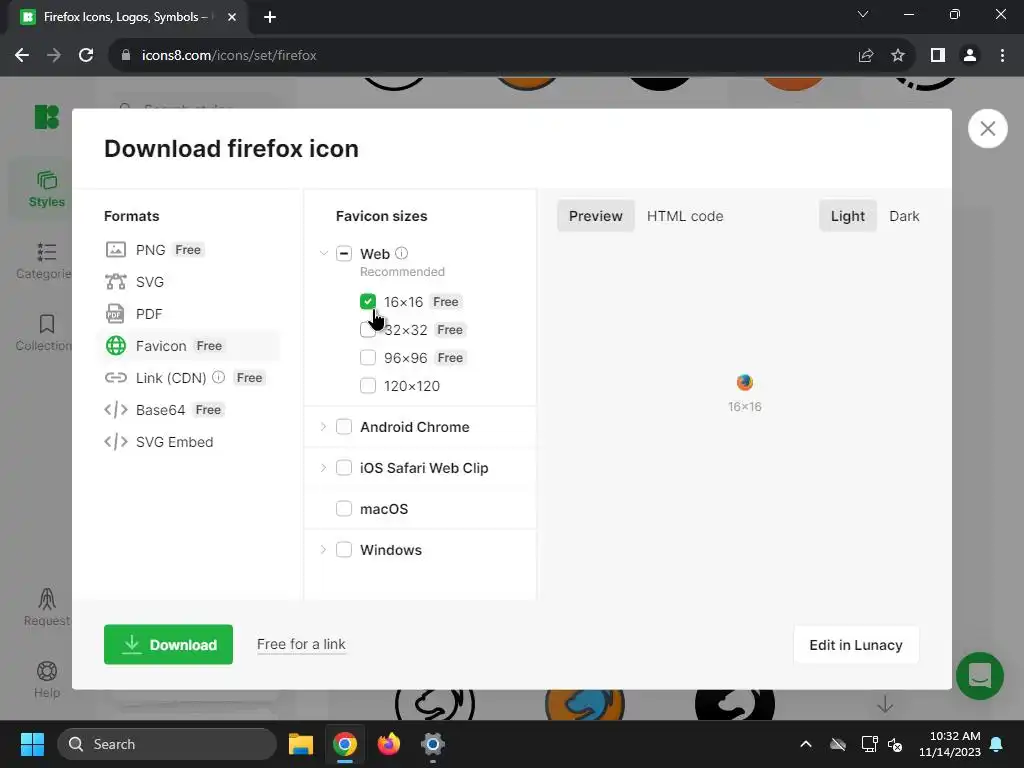The width and height of the screenshot is (1024, 768).
Task: Open the Link (CDN) info tooltip icon
Action: (218, 377)
